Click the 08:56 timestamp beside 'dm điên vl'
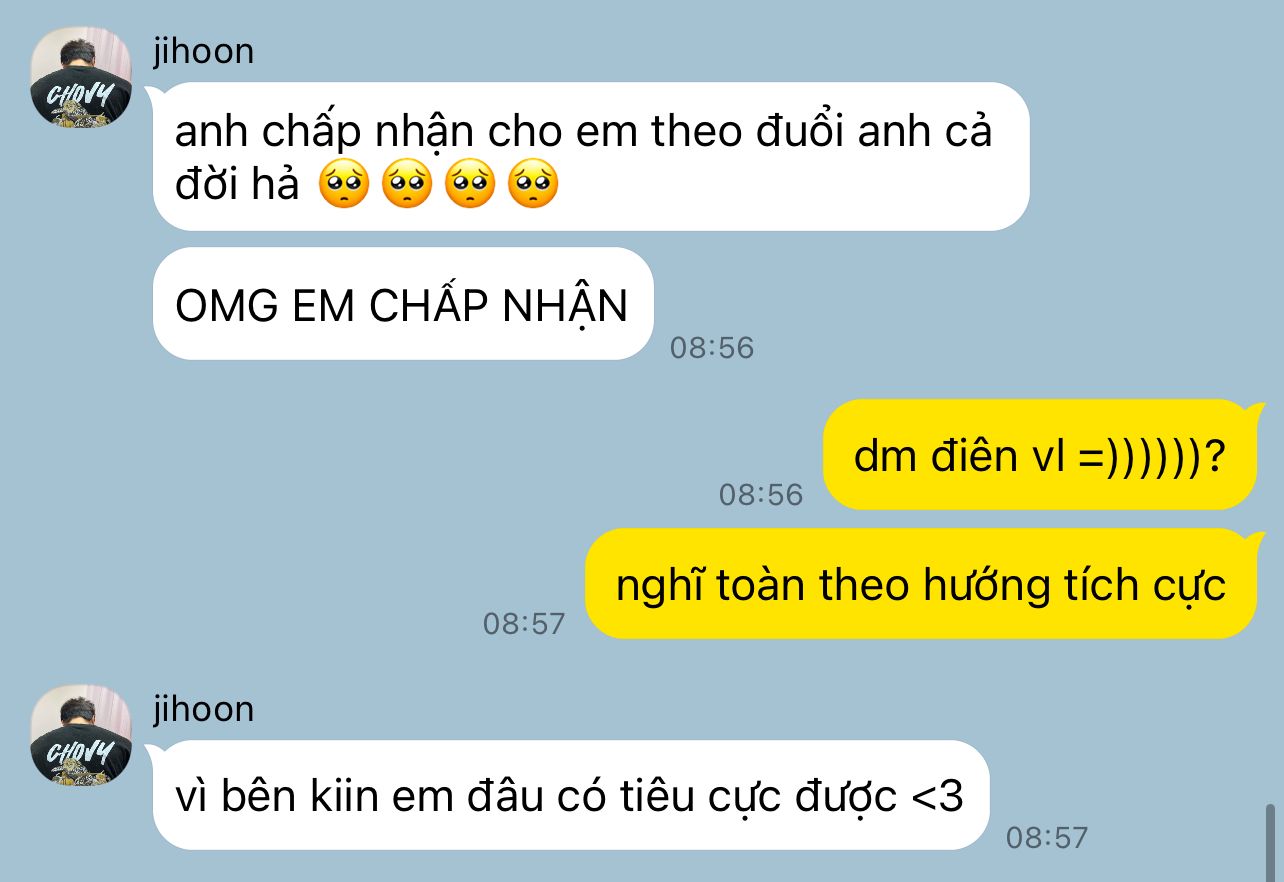The width and height of the screenshot is (1284, 882). point(761,494)
